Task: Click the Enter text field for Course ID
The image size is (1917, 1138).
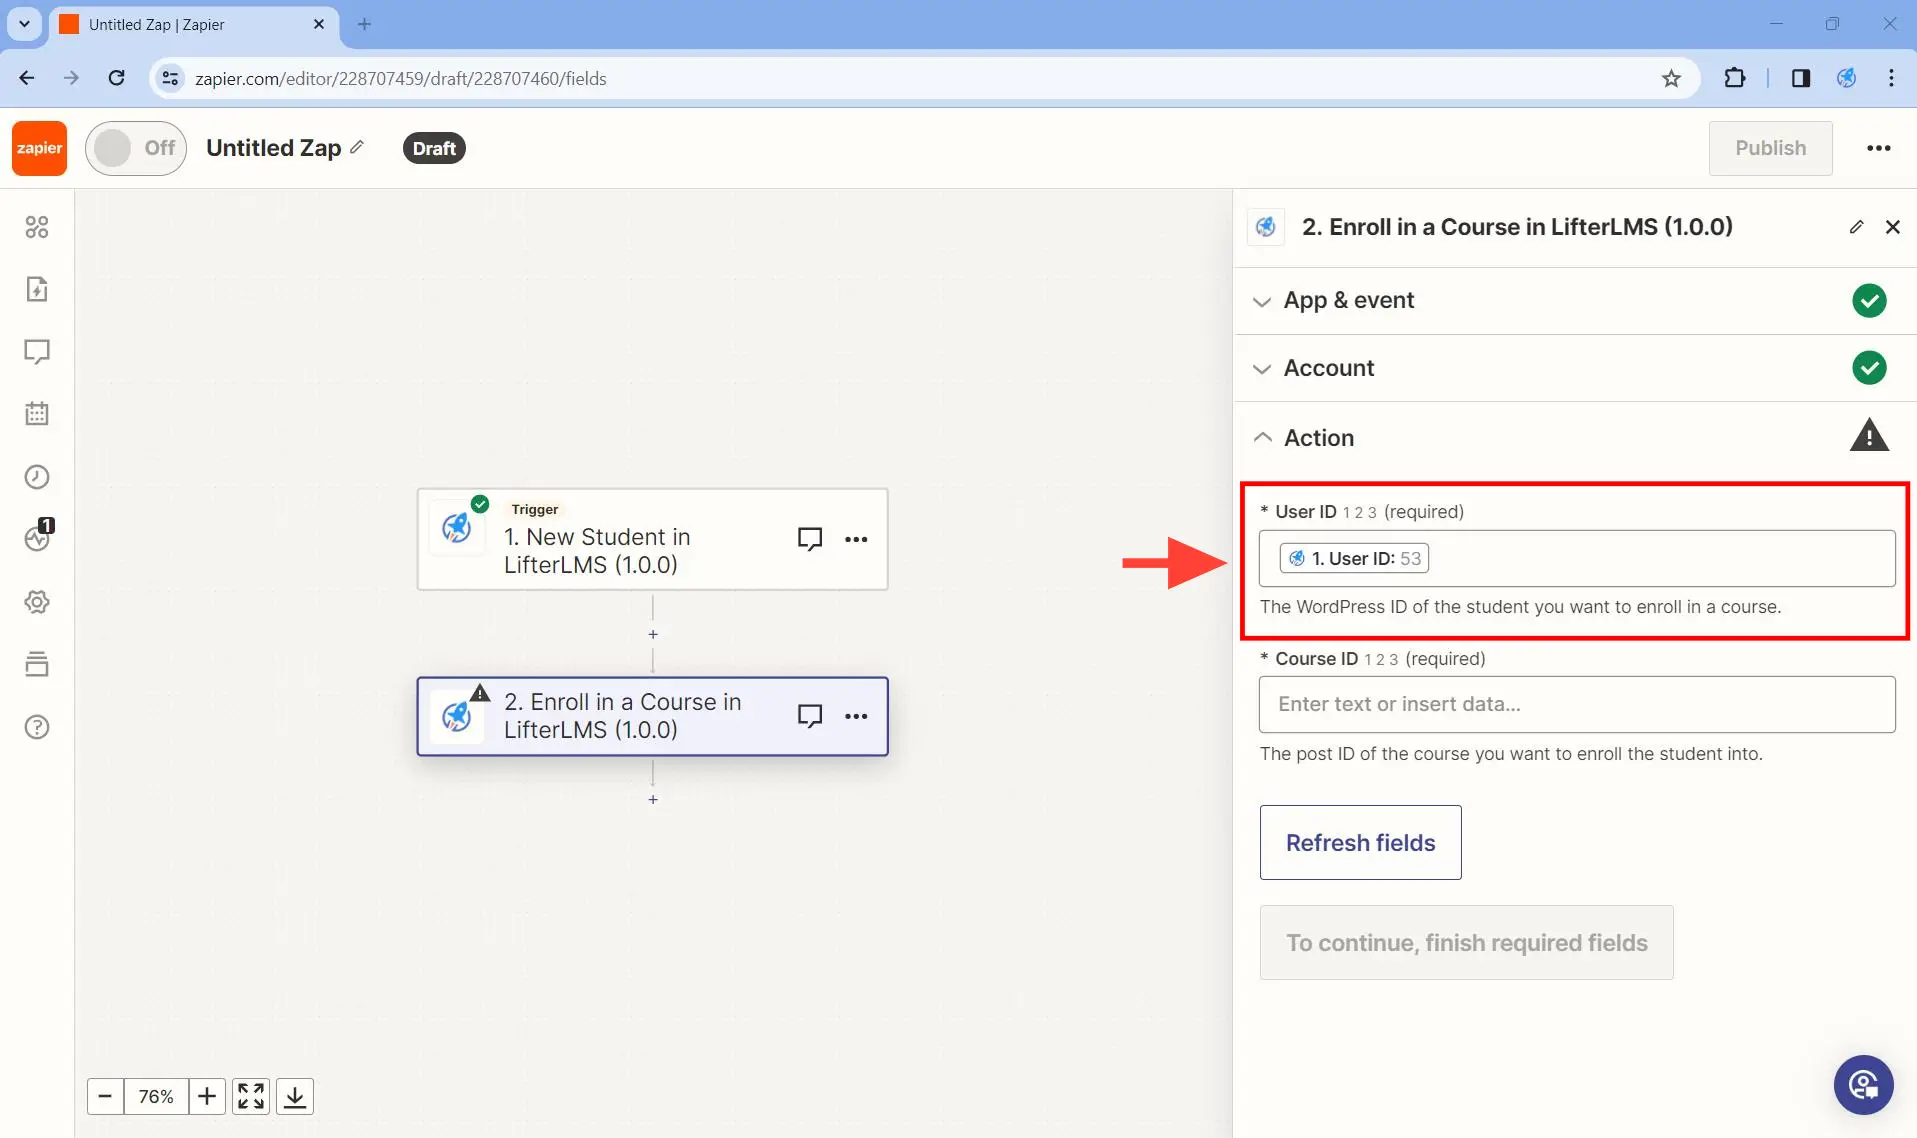Action: [1576, 704]
